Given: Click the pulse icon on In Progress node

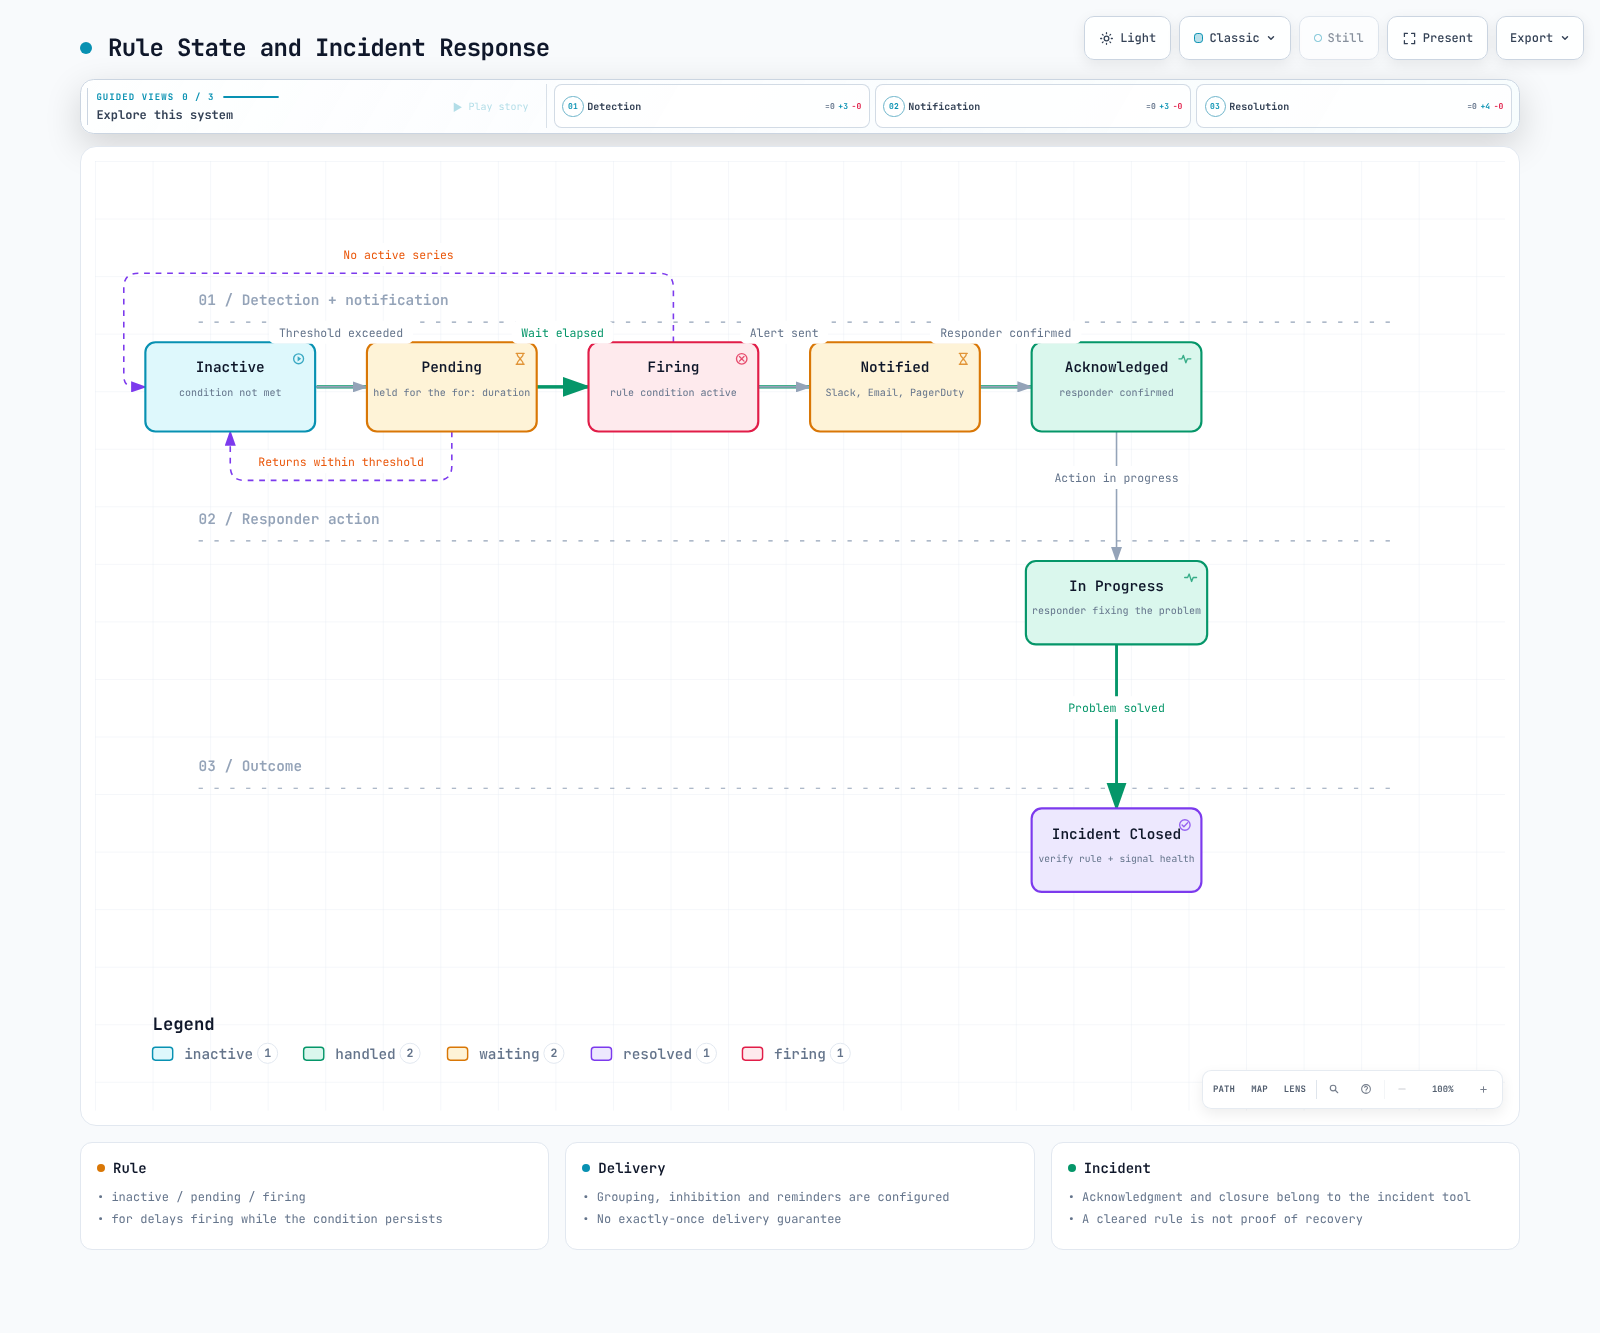Looking at the screenshot, I should click(x=1191, y=578).
